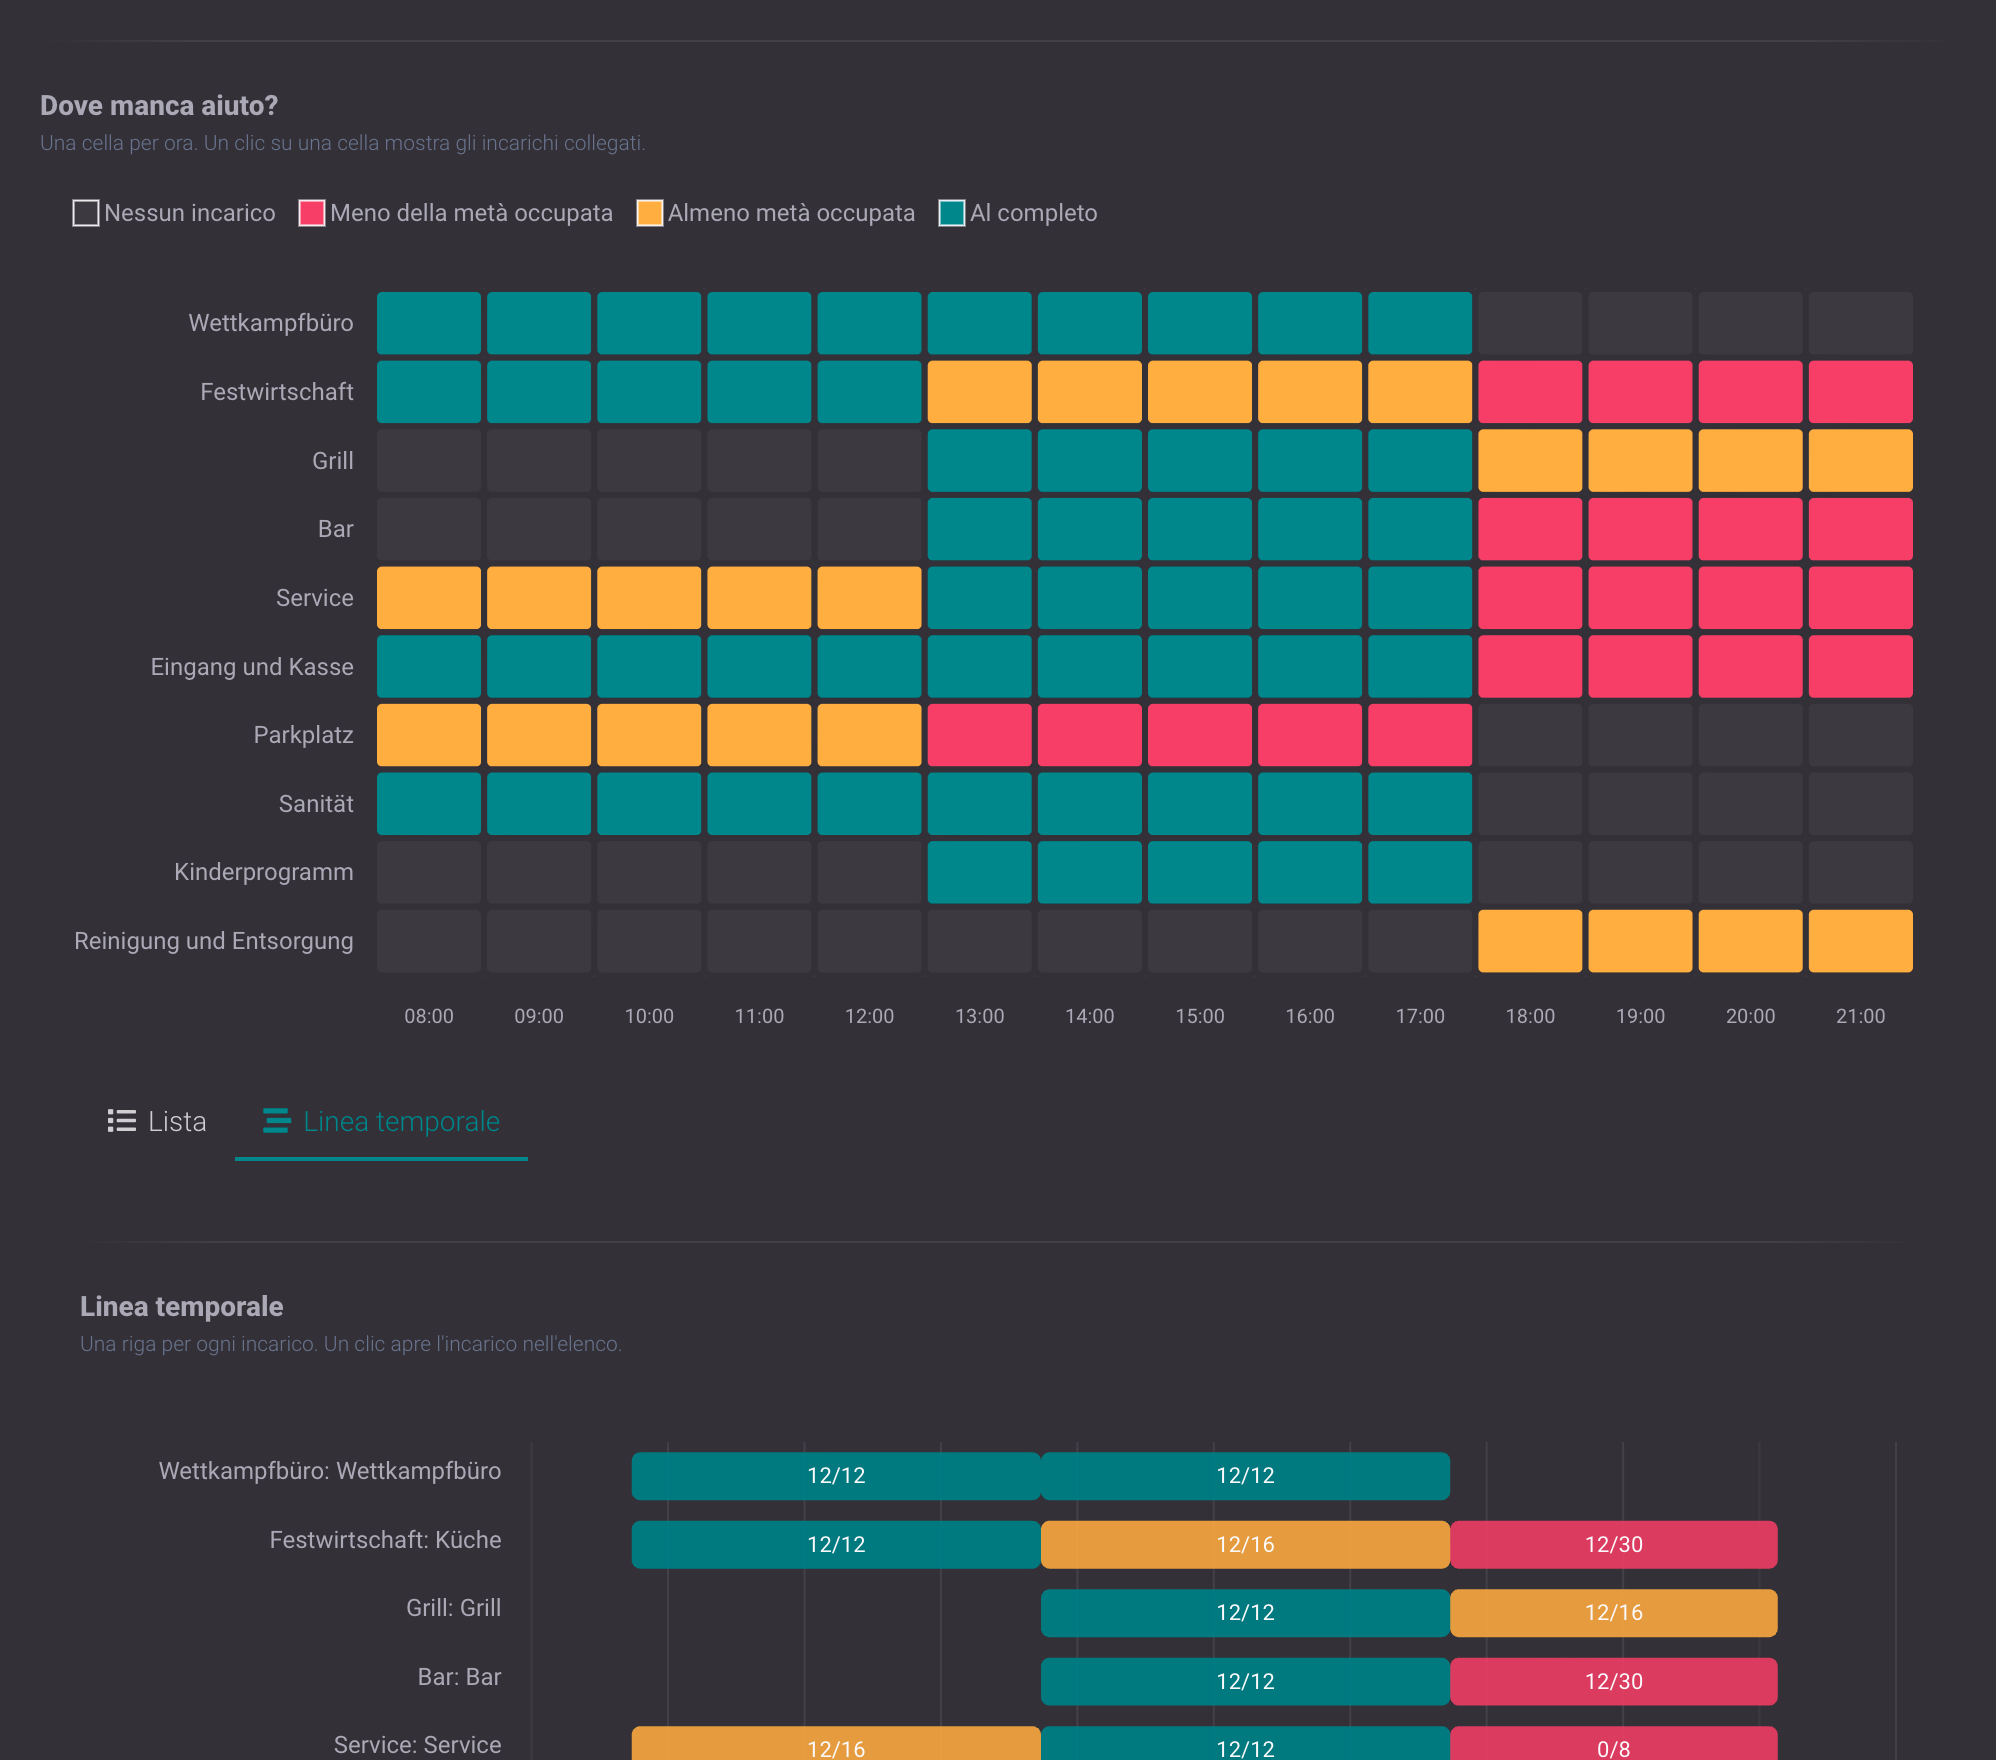This screenshot has height=1760, width=1996.
Task: Click the 'Festwirtschaft: Küche' timeline label
Action: (385, 1540)
